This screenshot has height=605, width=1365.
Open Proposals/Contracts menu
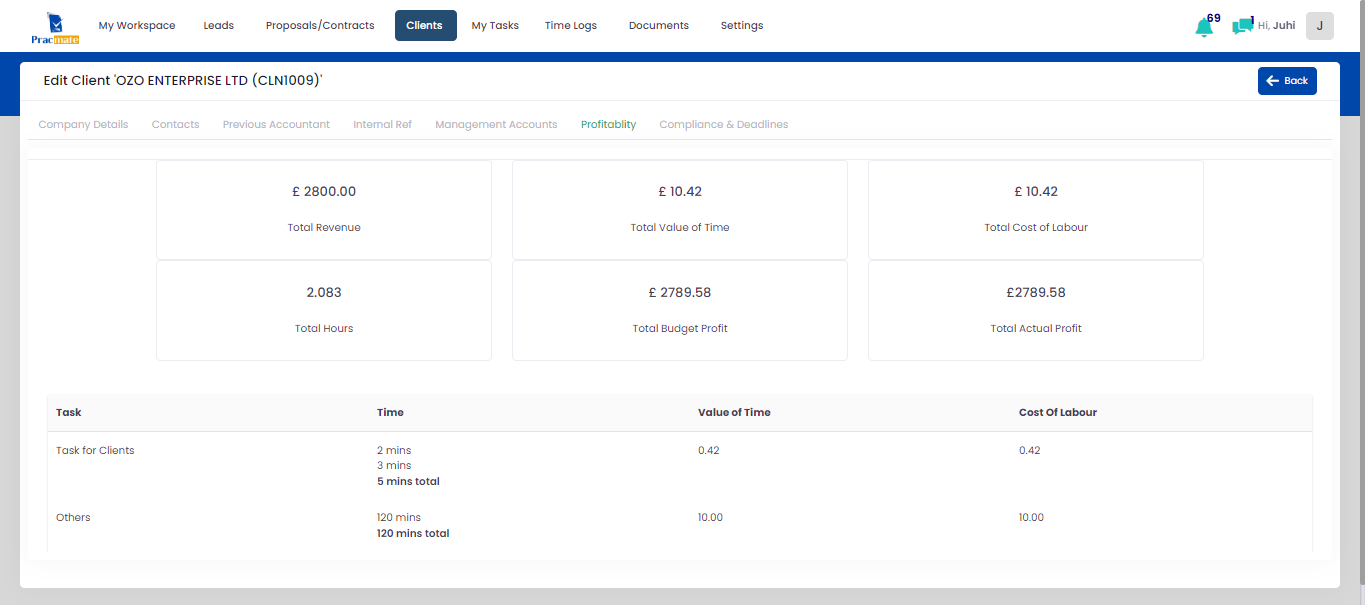tap(320, 26)
